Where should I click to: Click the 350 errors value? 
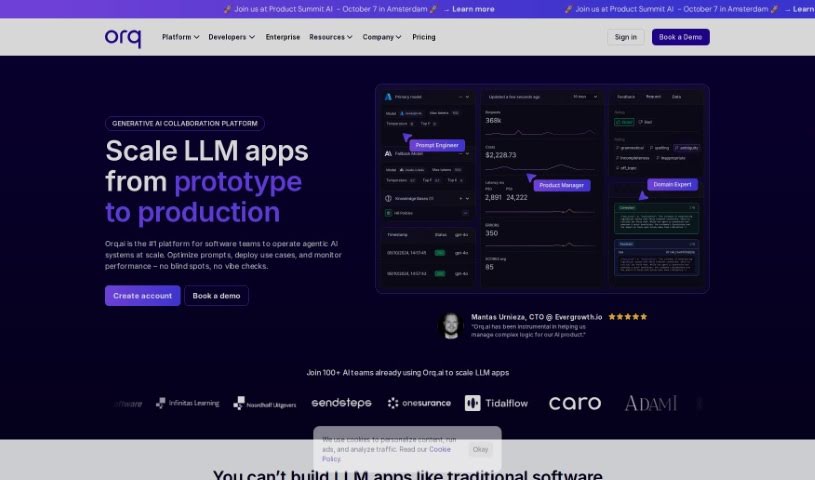(x=492, y=233)
